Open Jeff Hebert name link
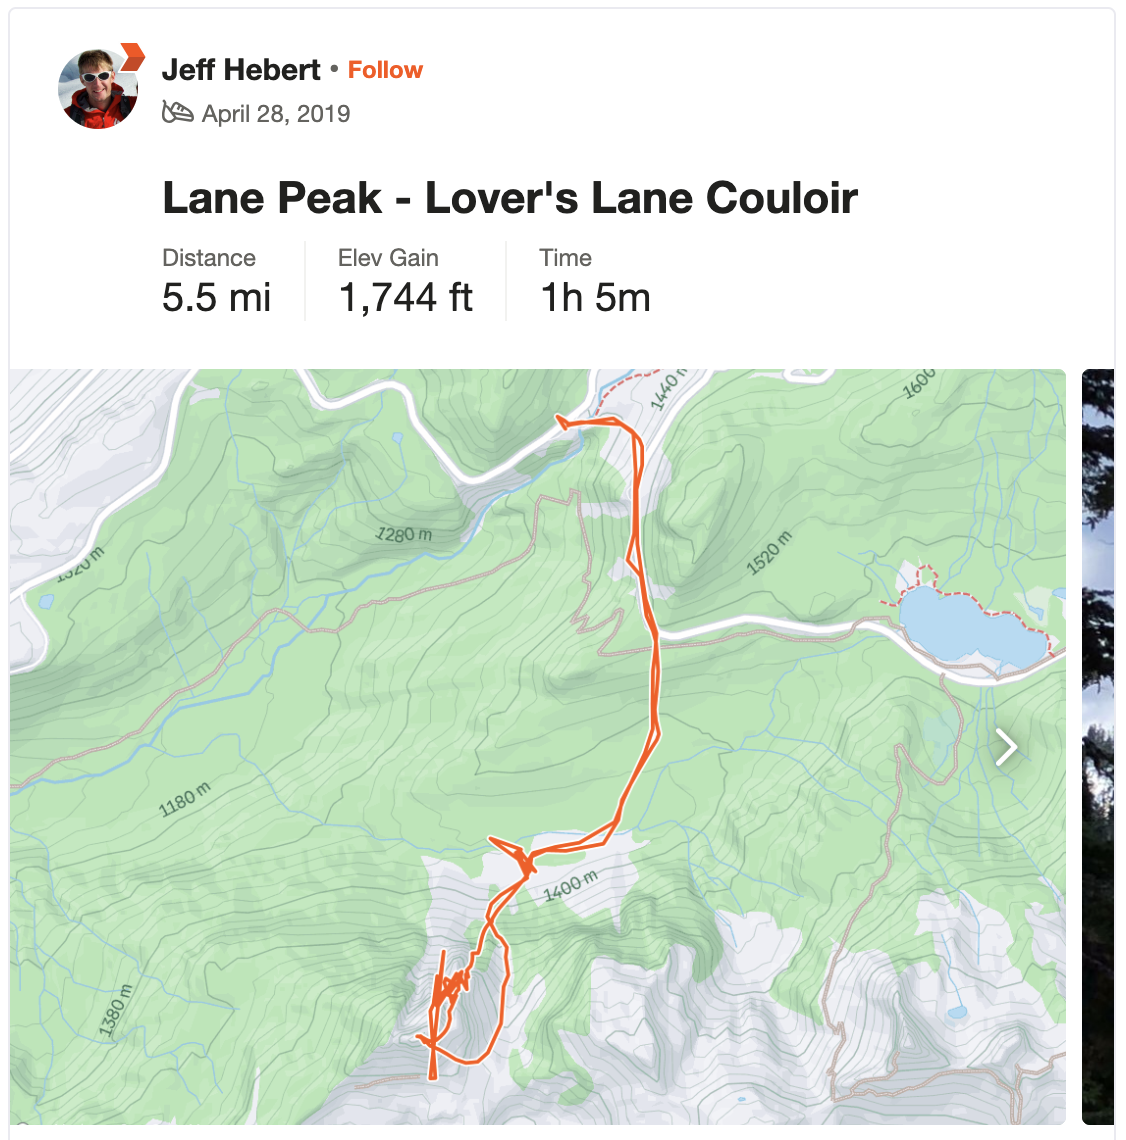 [241, 70]
